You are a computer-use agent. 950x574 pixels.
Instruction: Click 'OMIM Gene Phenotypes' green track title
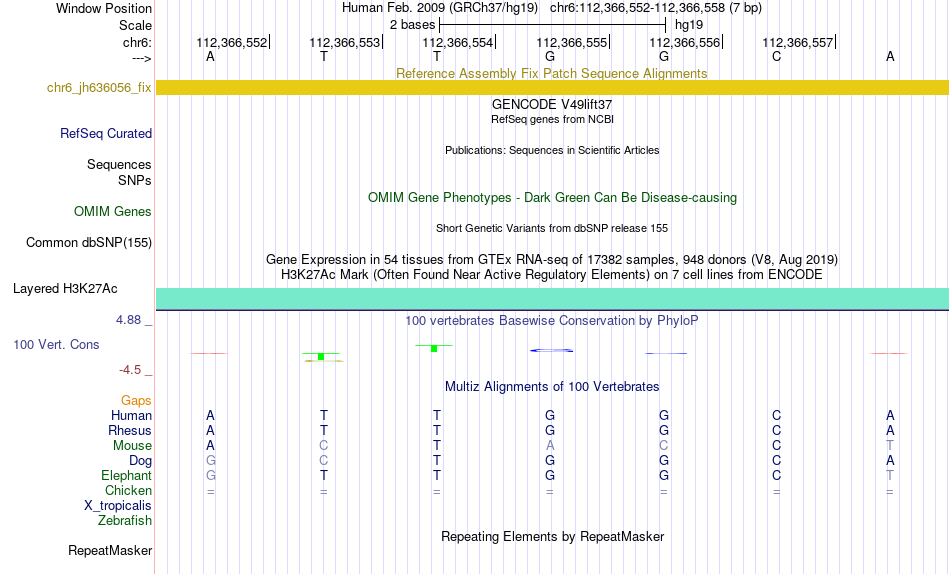(552, 198)
